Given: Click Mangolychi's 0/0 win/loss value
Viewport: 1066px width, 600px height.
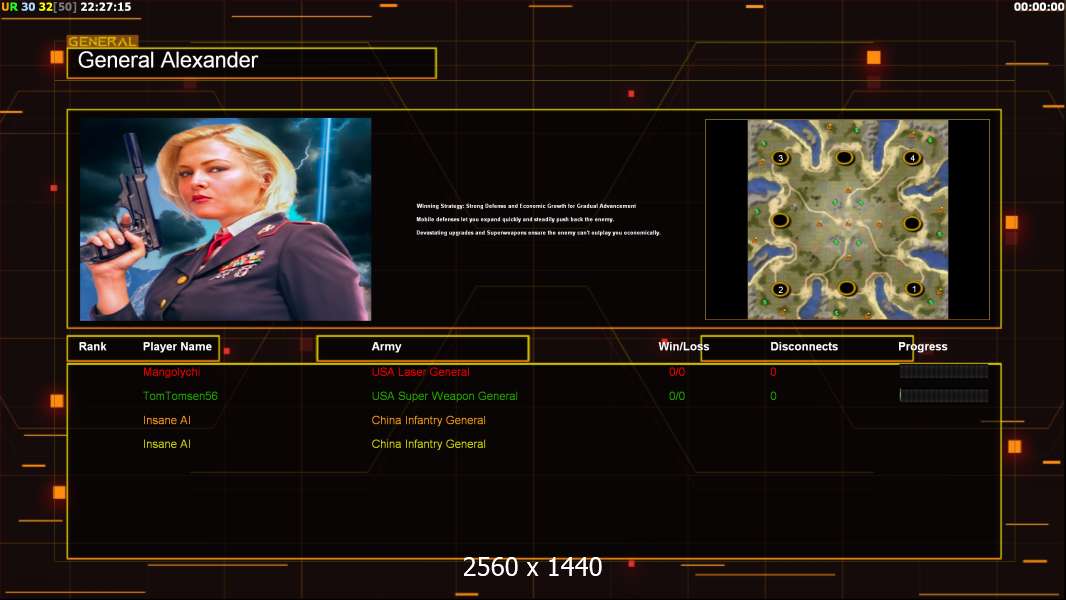Looking at the screenshot, I should point(676,372).
